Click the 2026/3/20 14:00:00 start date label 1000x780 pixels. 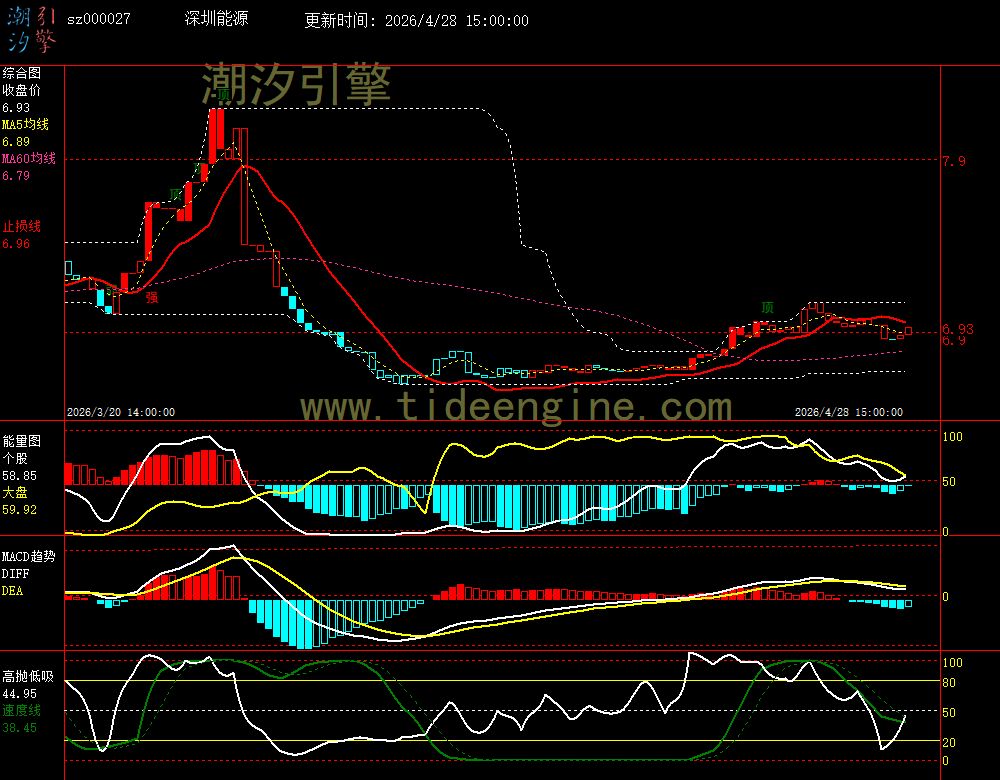click(121, 412)
